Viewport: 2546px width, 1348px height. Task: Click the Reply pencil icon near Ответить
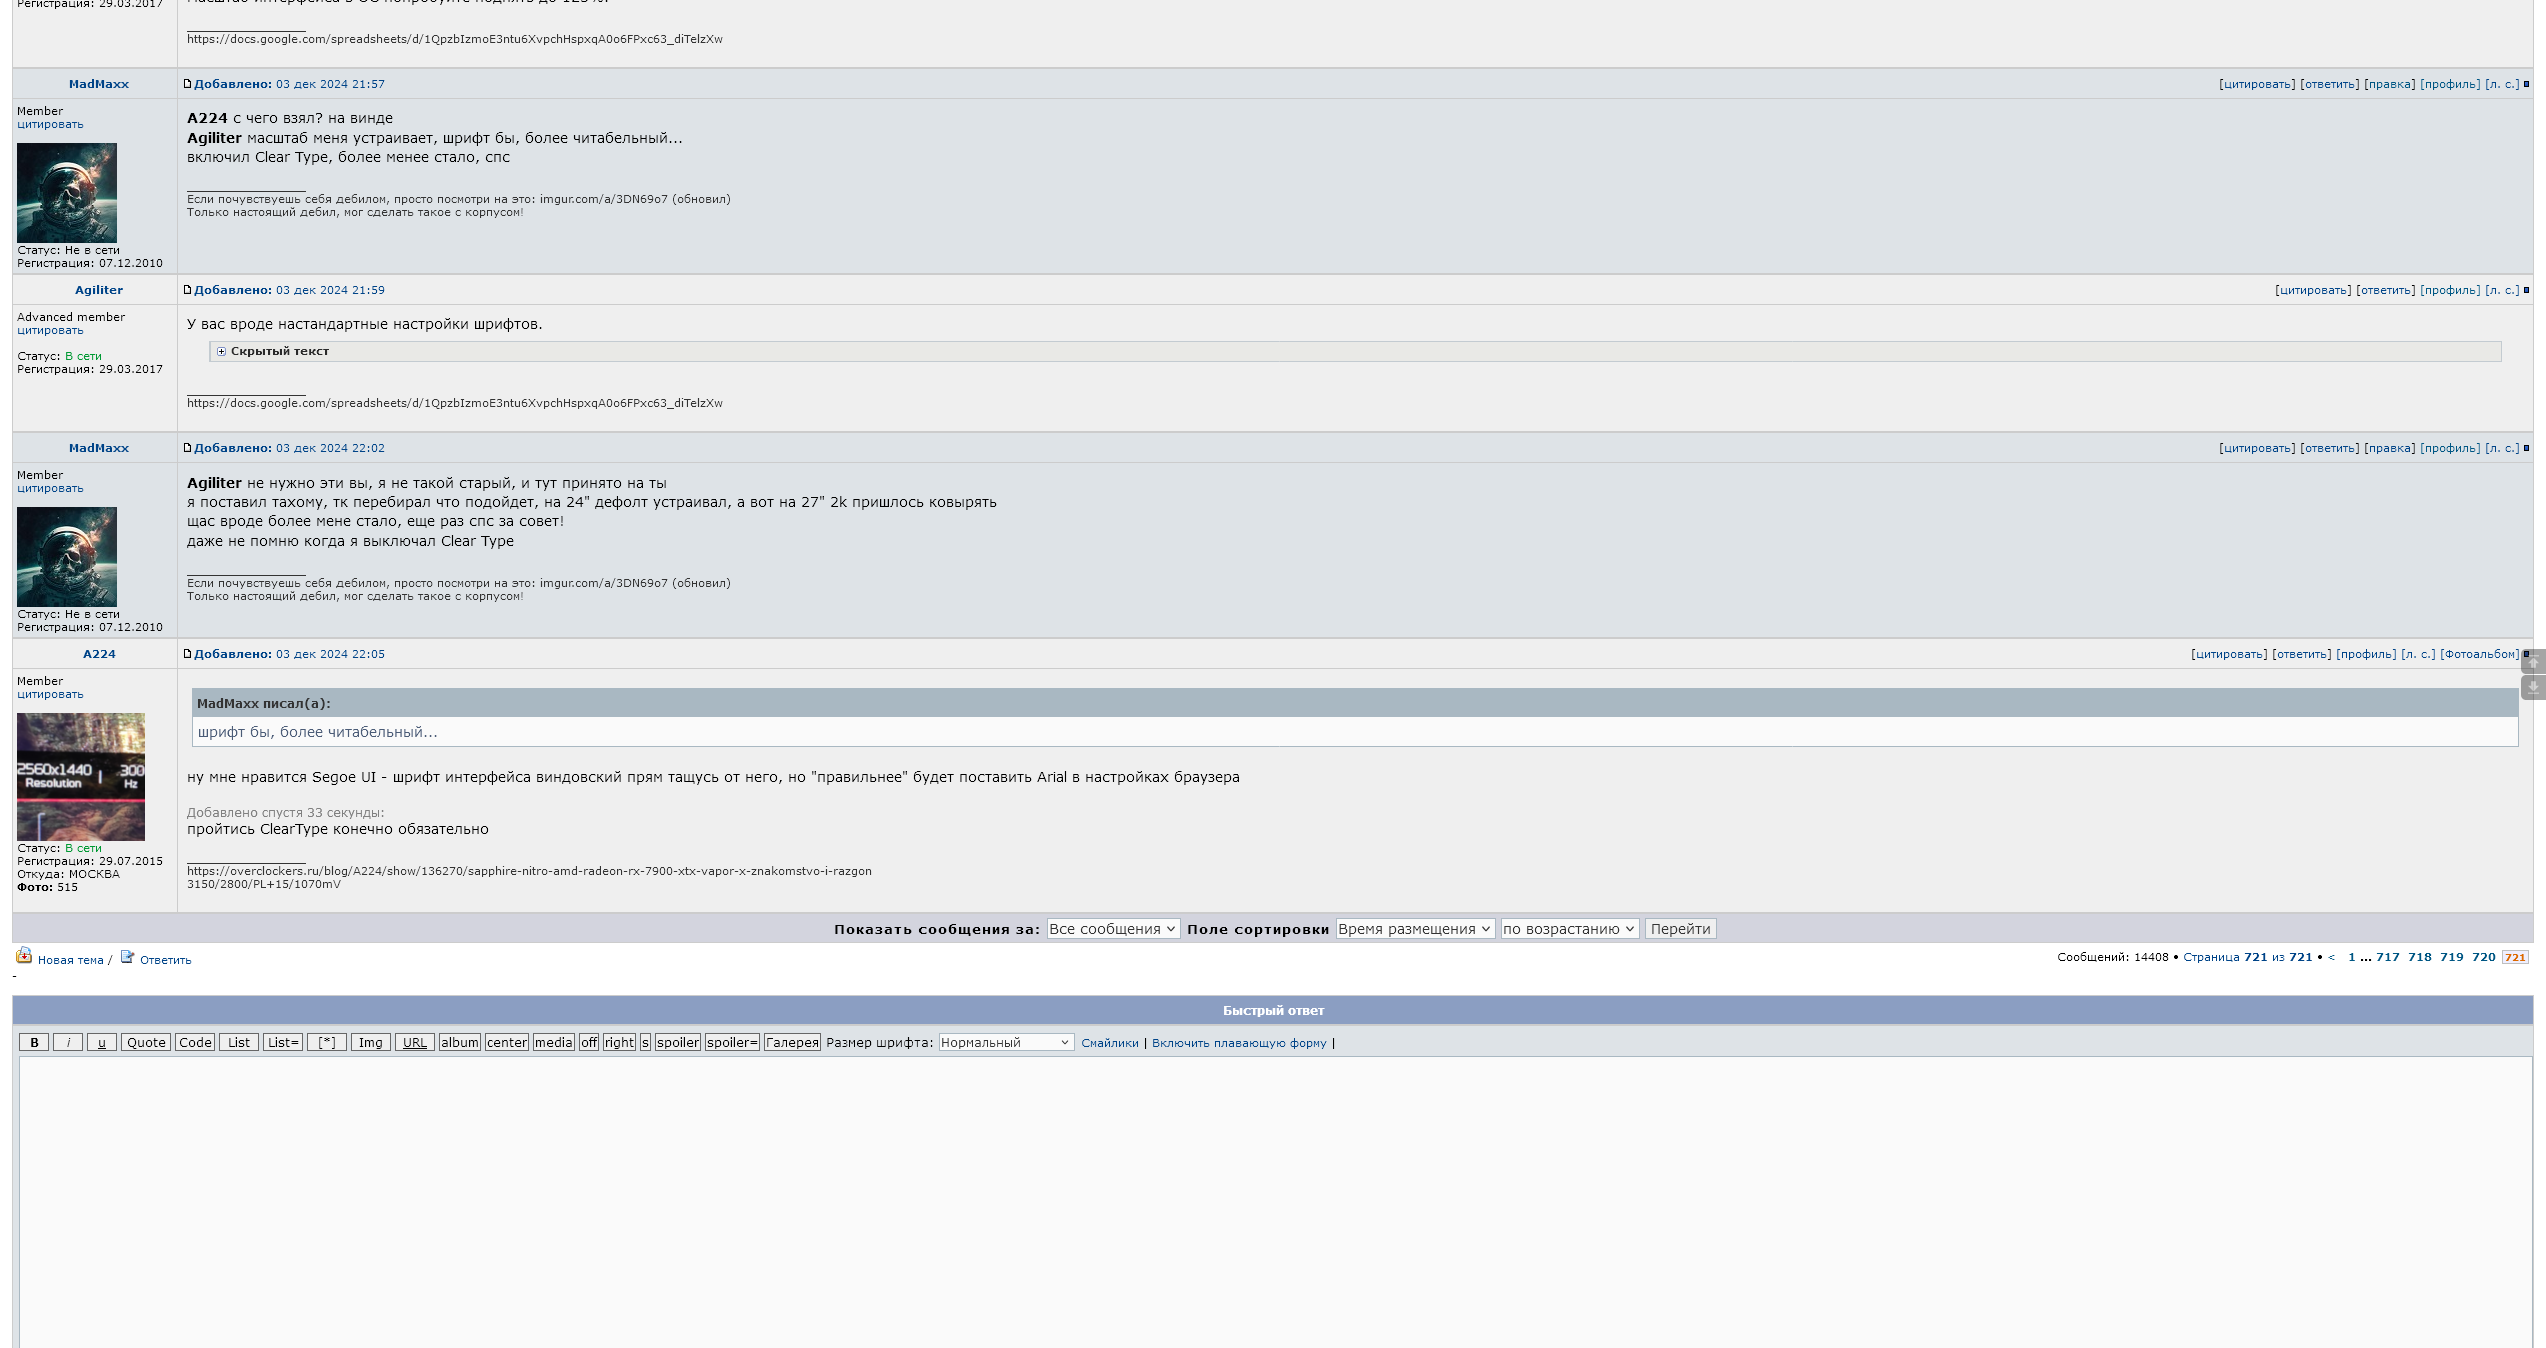coord(127,957)
